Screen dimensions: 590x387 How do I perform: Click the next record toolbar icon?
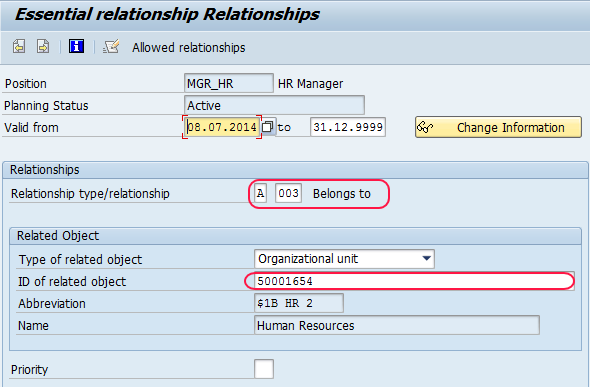[43, 47]
